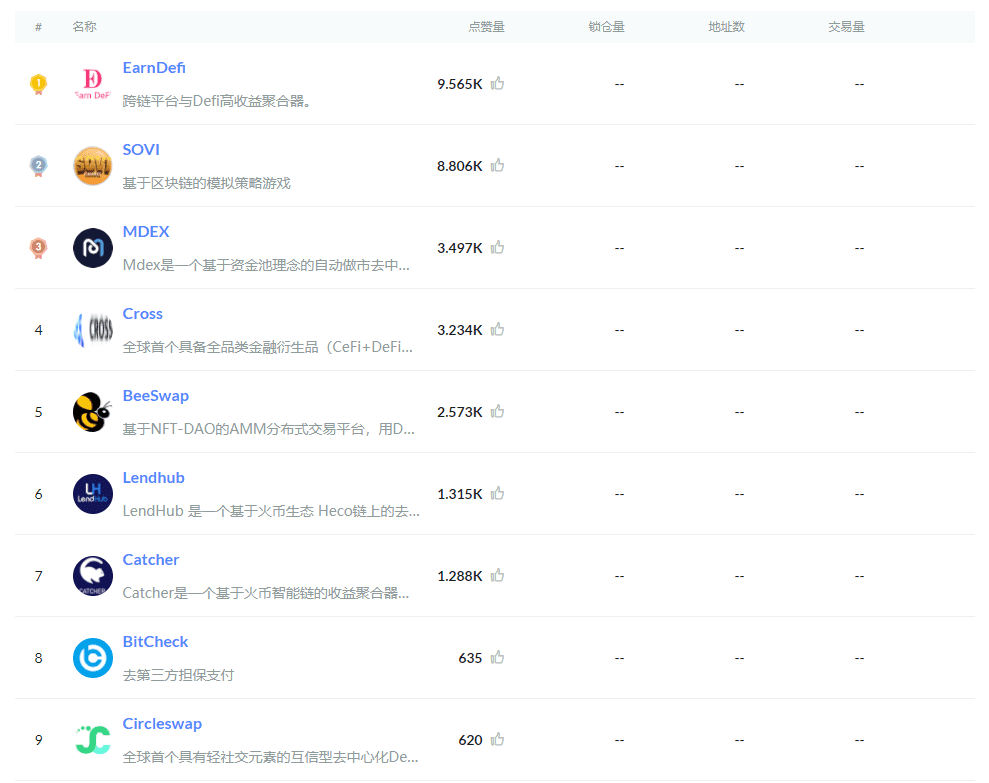Click the Cross project logo

click(x=93, y=330)
